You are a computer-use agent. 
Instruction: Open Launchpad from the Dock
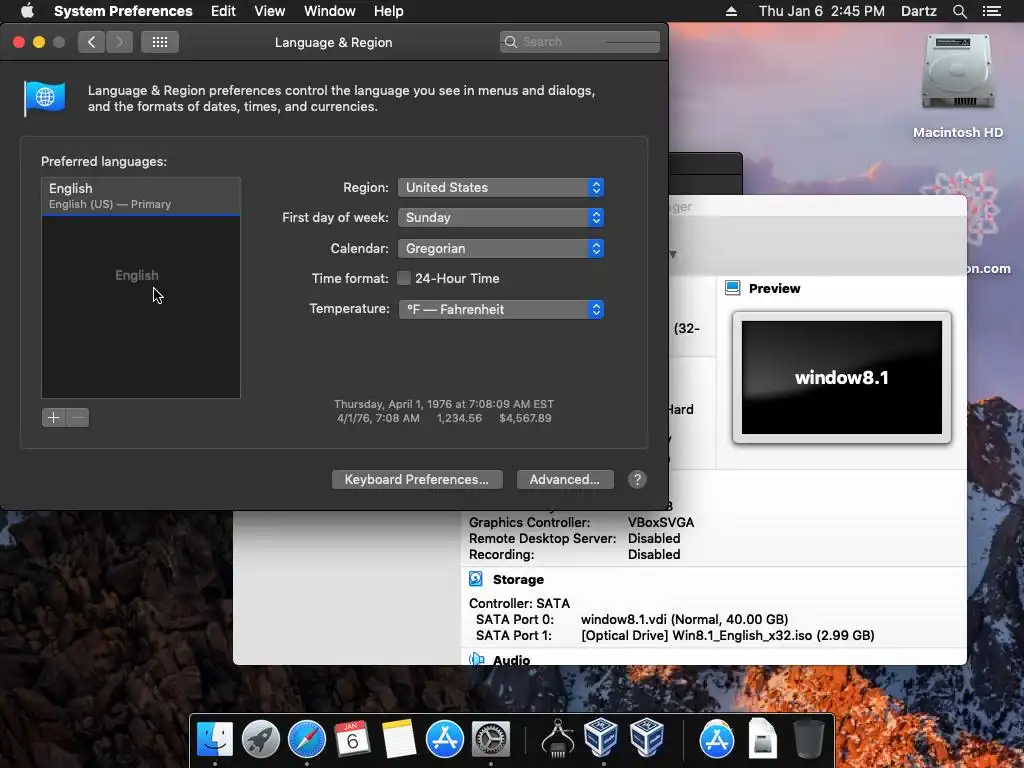(x=261, y=739)
